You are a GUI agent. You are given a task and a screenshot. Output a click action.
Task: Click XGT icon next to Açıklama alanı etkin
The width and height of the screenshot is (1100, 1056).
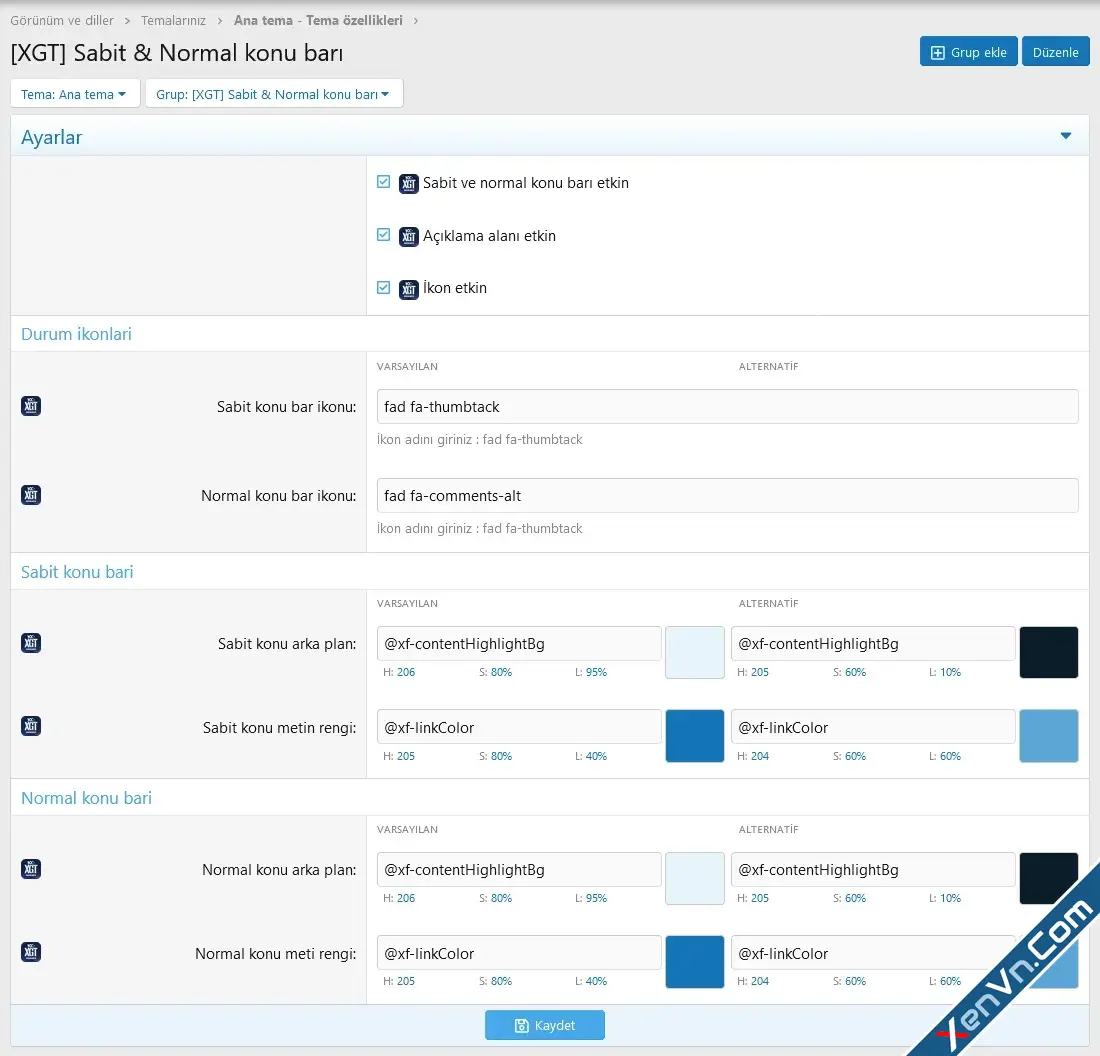click(x=409, y=236)
